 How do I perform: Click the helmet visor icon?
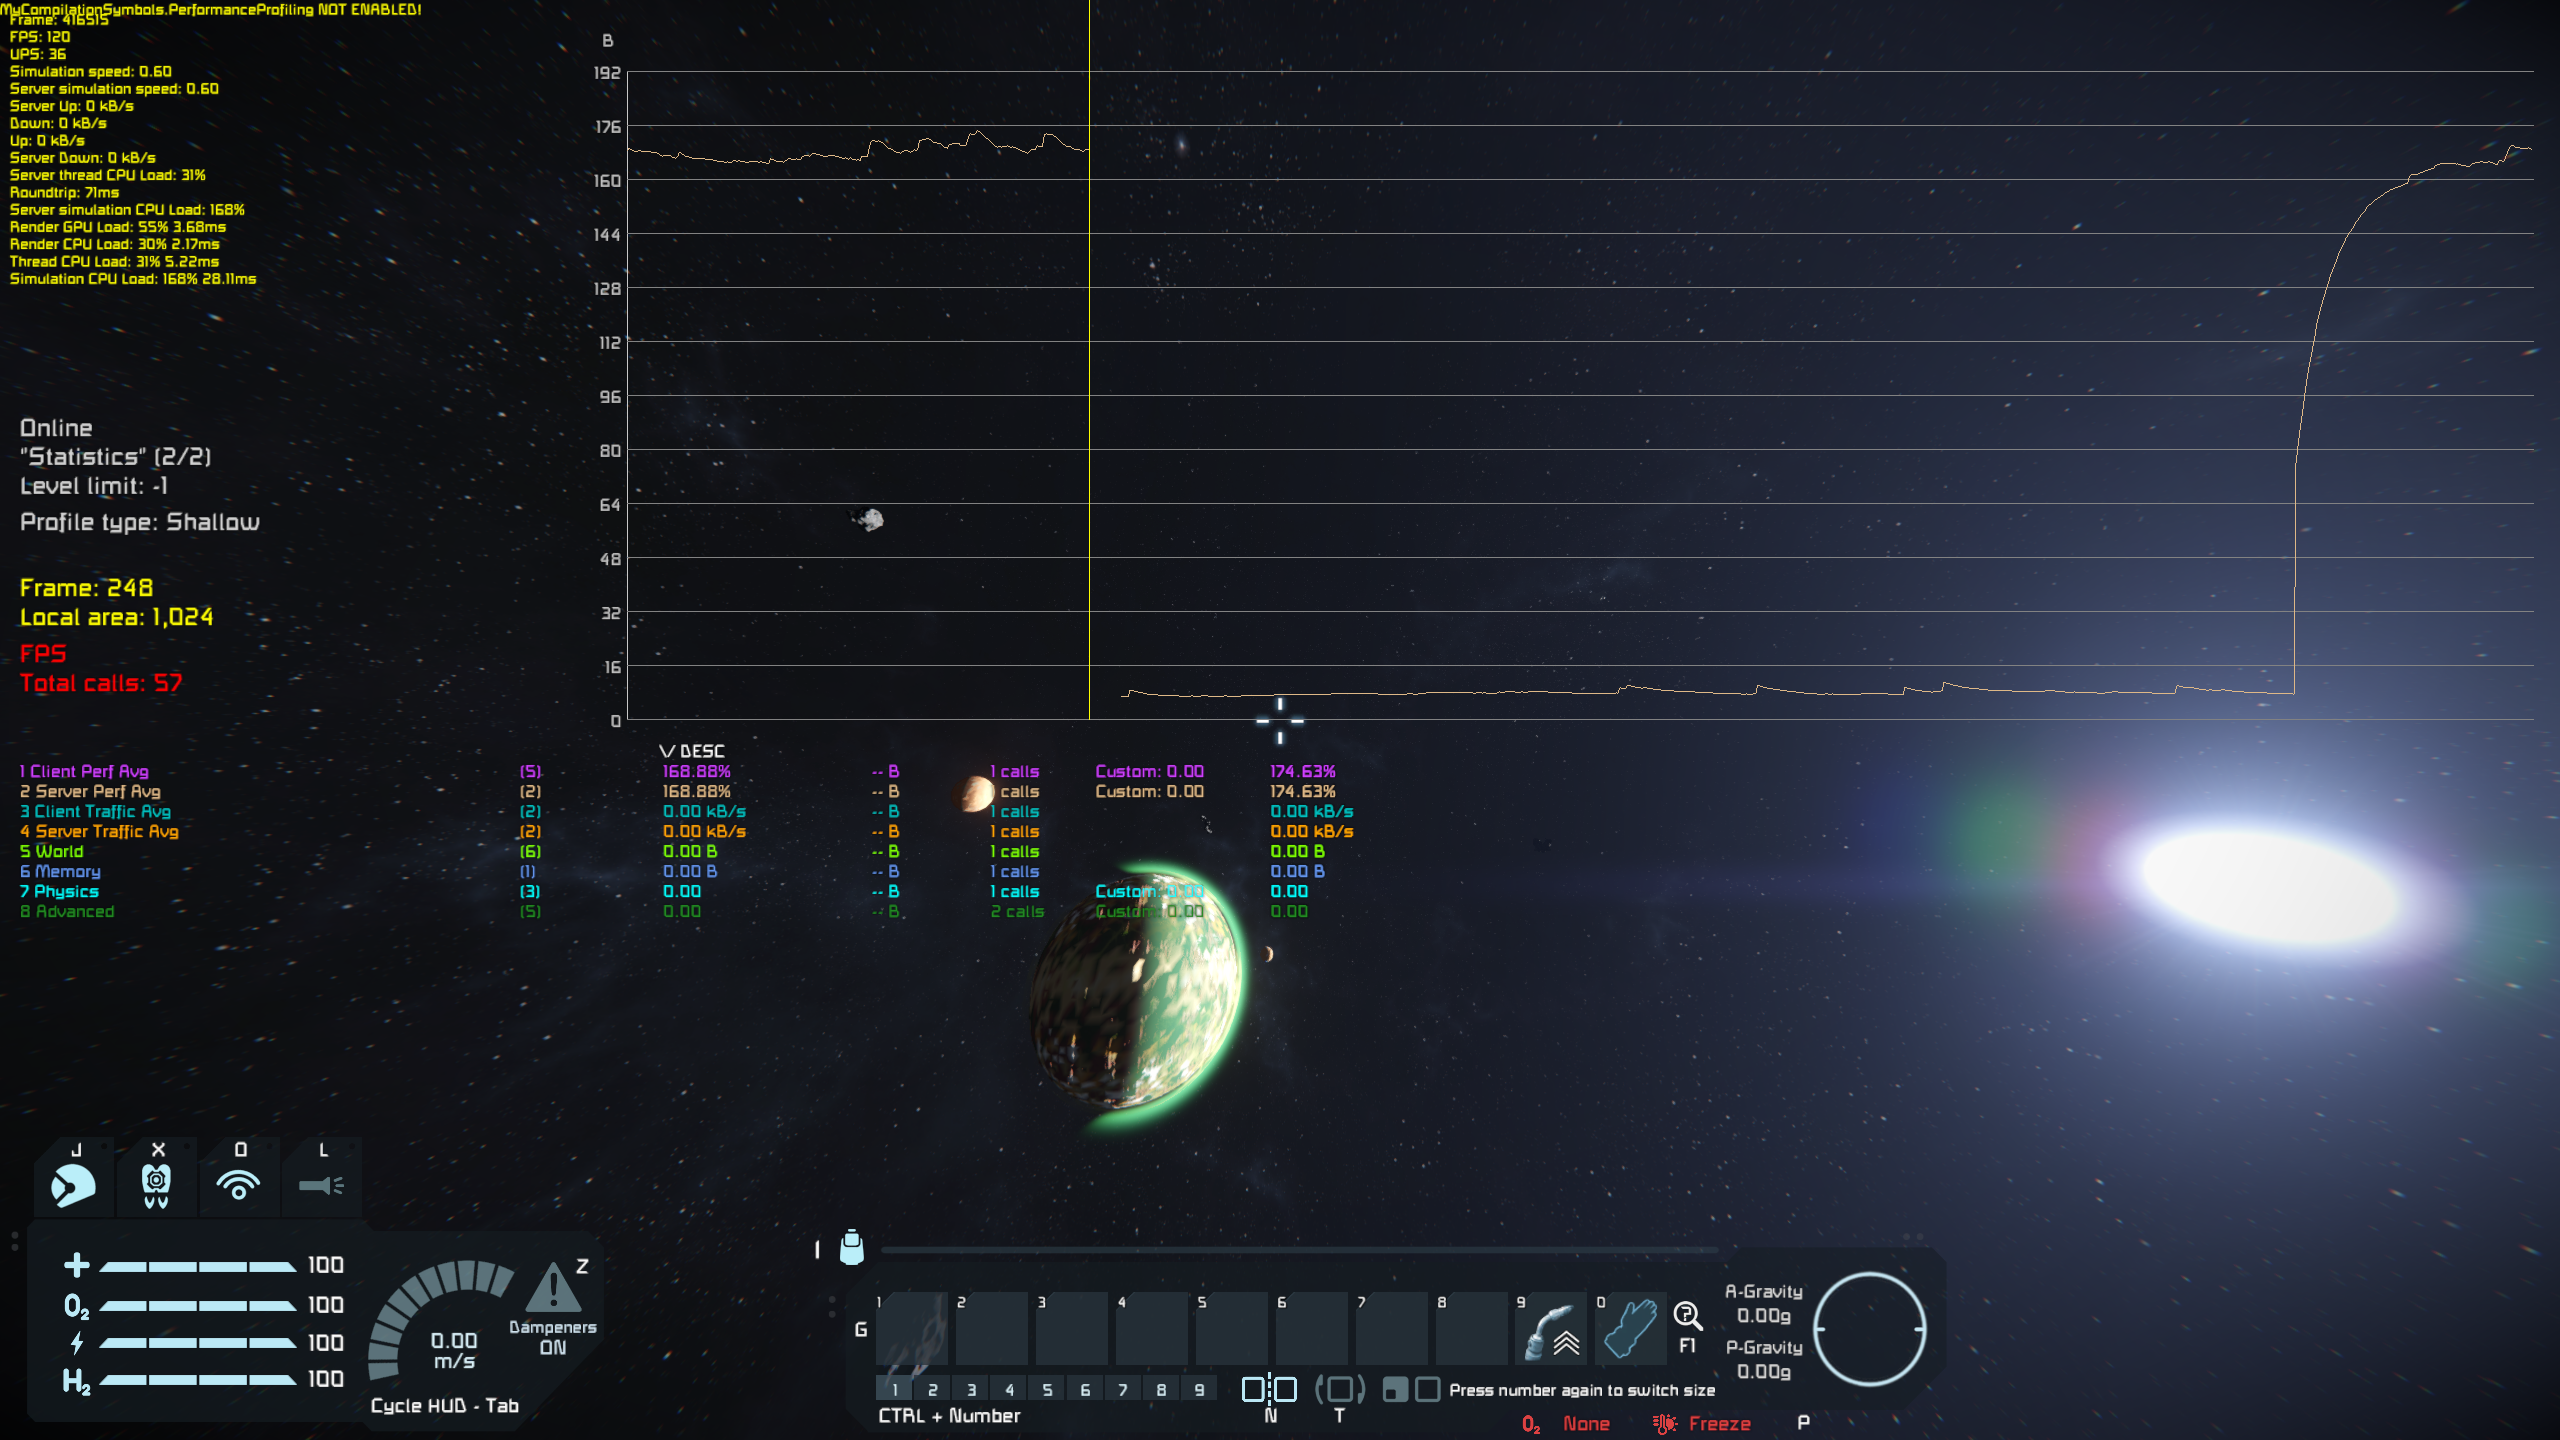pos(73,1186)
